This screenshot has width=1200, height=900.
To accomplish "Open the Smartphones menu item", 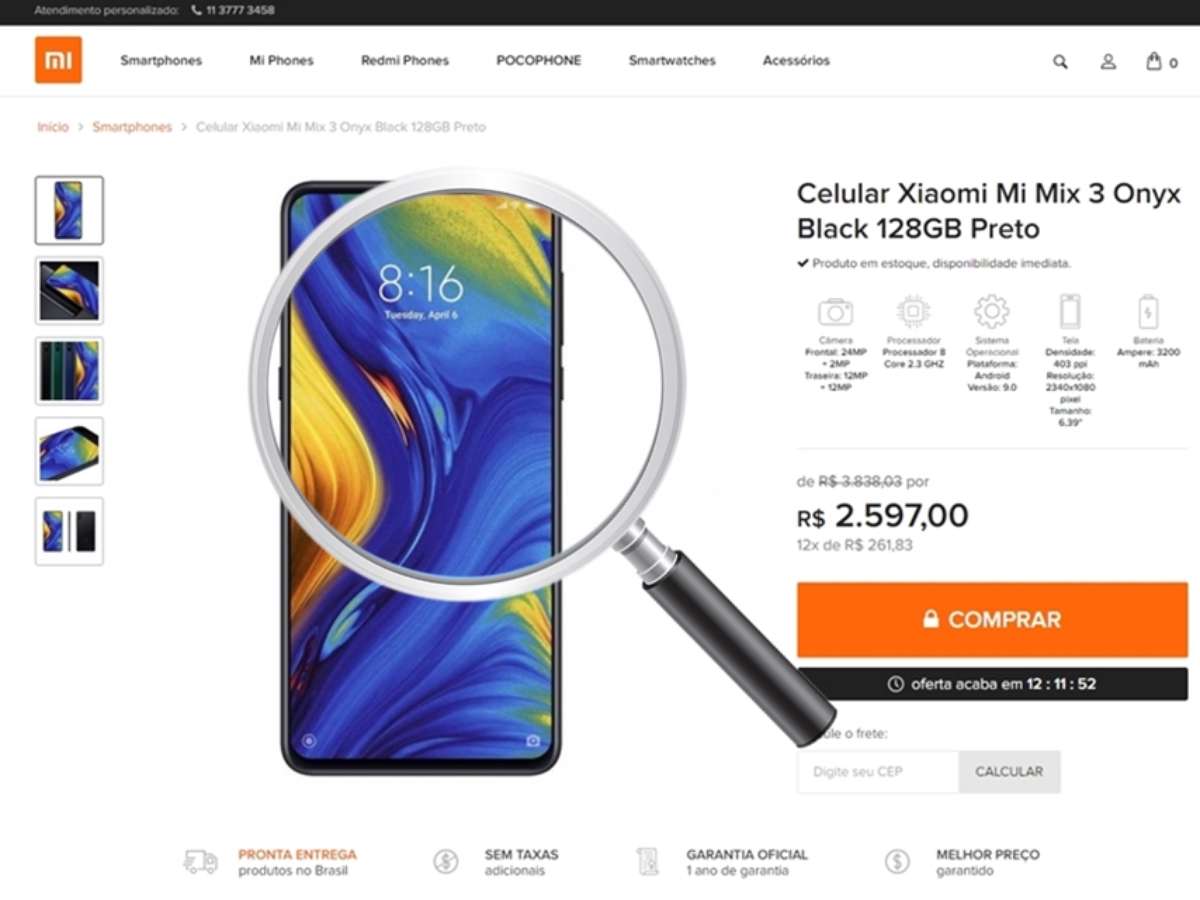I will [161, 61].
